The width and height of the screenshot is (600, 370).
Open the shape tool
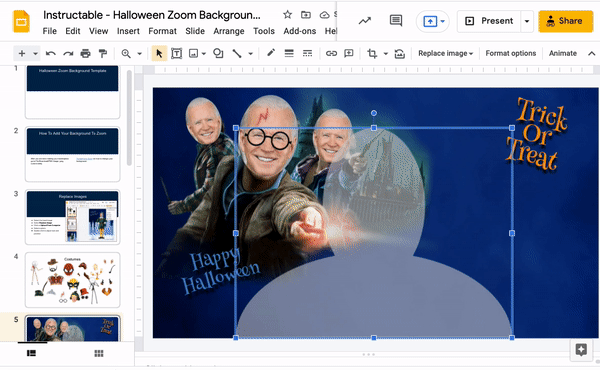pyautogui.click(x=218, y=54)
